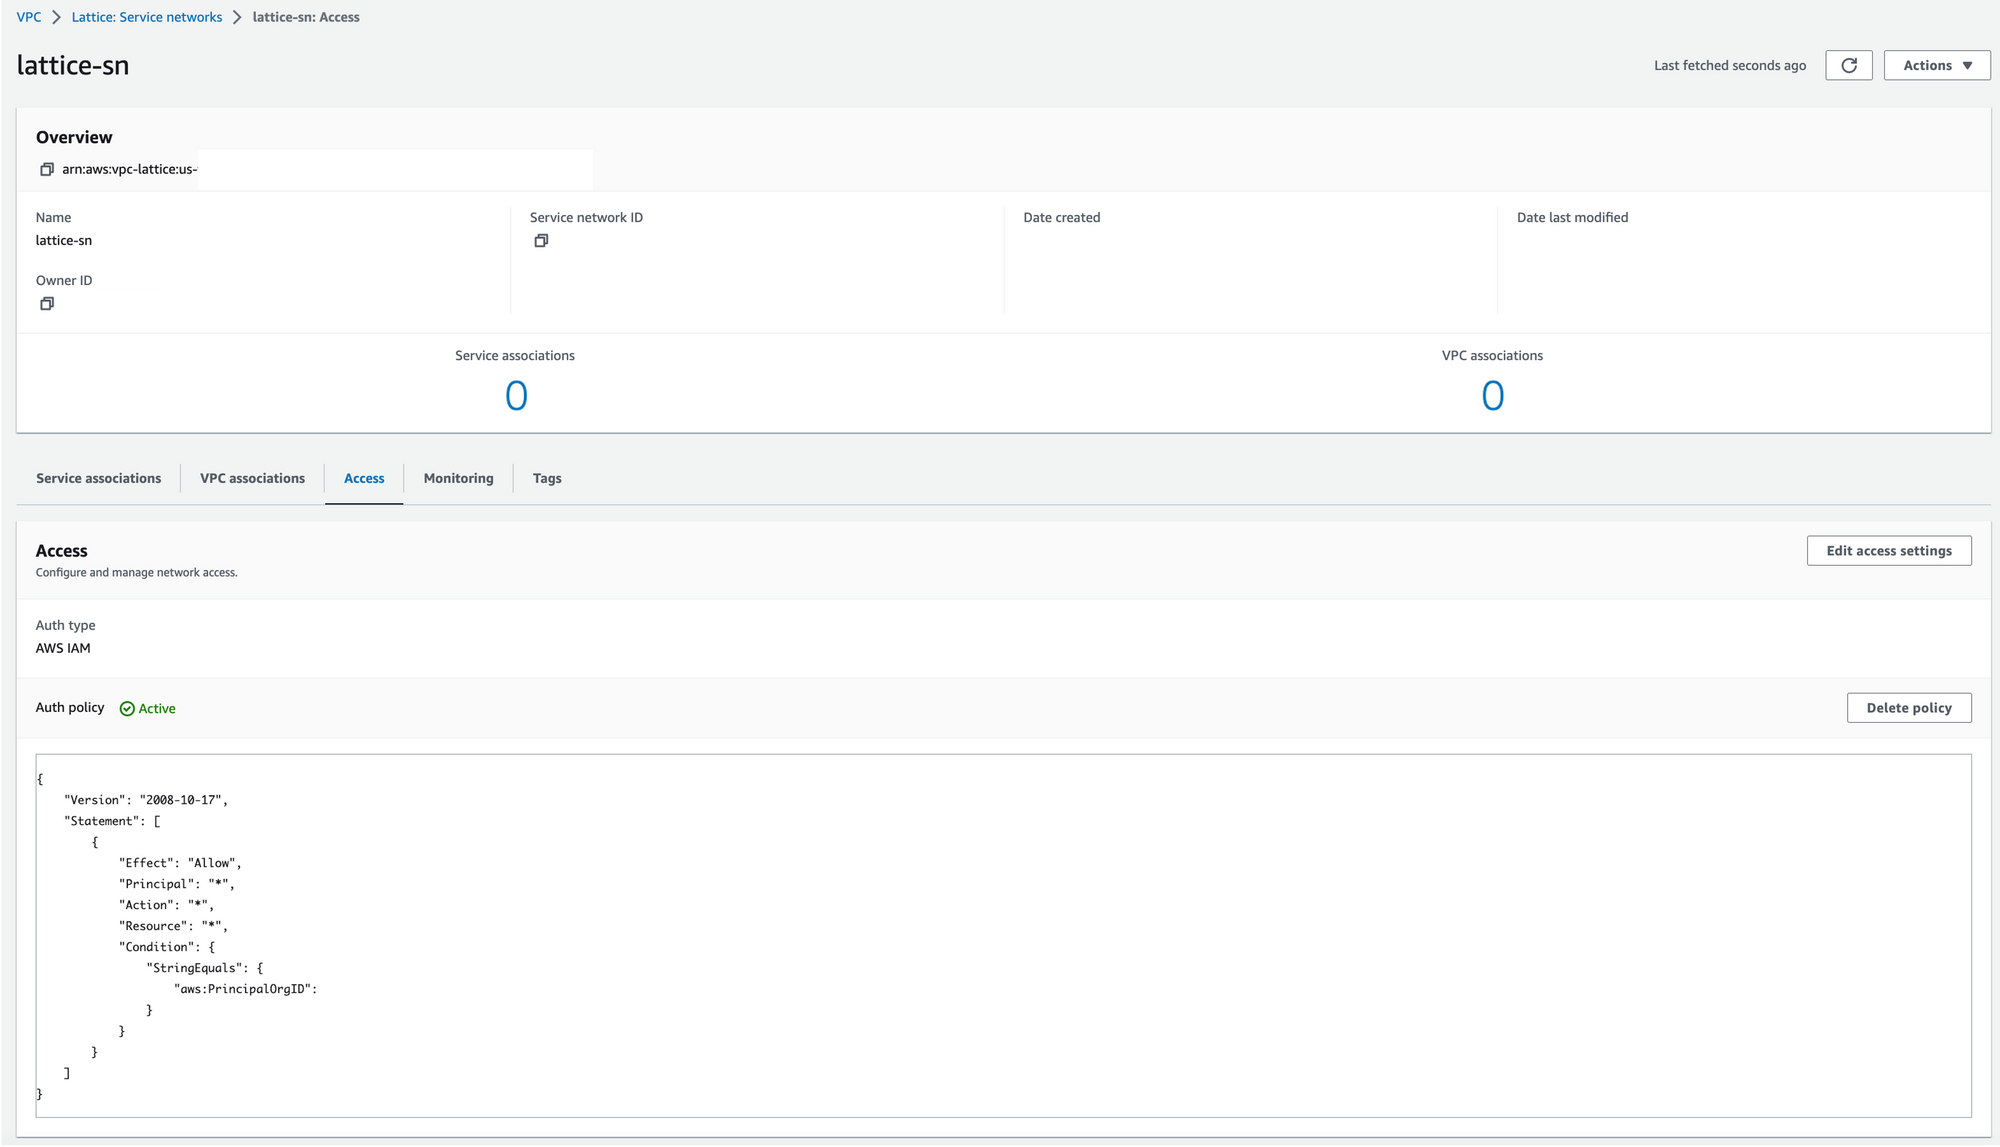Open the Monitoring tab
Screen dimensions: 2000x1147
click(x=458, y=478)
